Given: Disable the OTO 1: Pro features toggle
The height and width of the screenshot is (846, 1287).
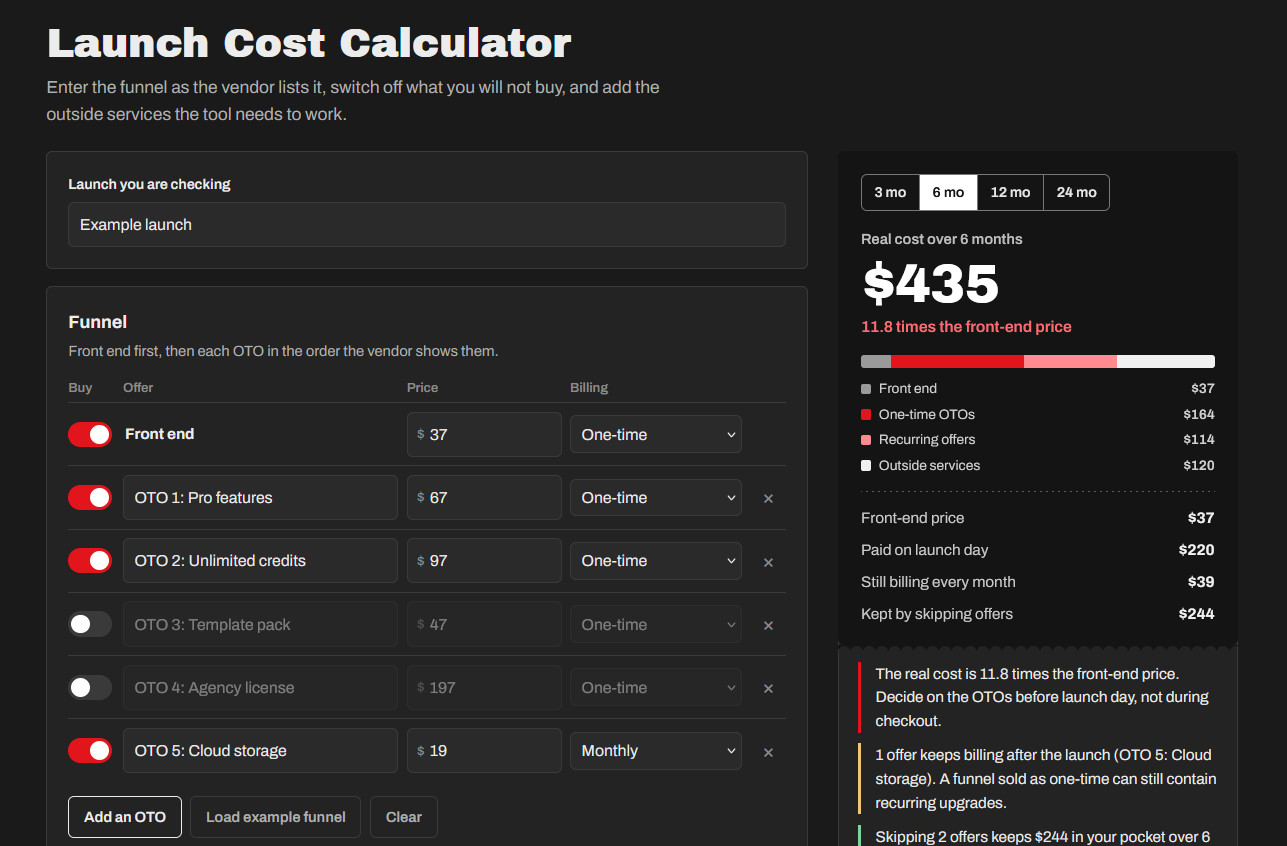Looking at the screenshot, I should pyautogui.click(x=90, y=497).
